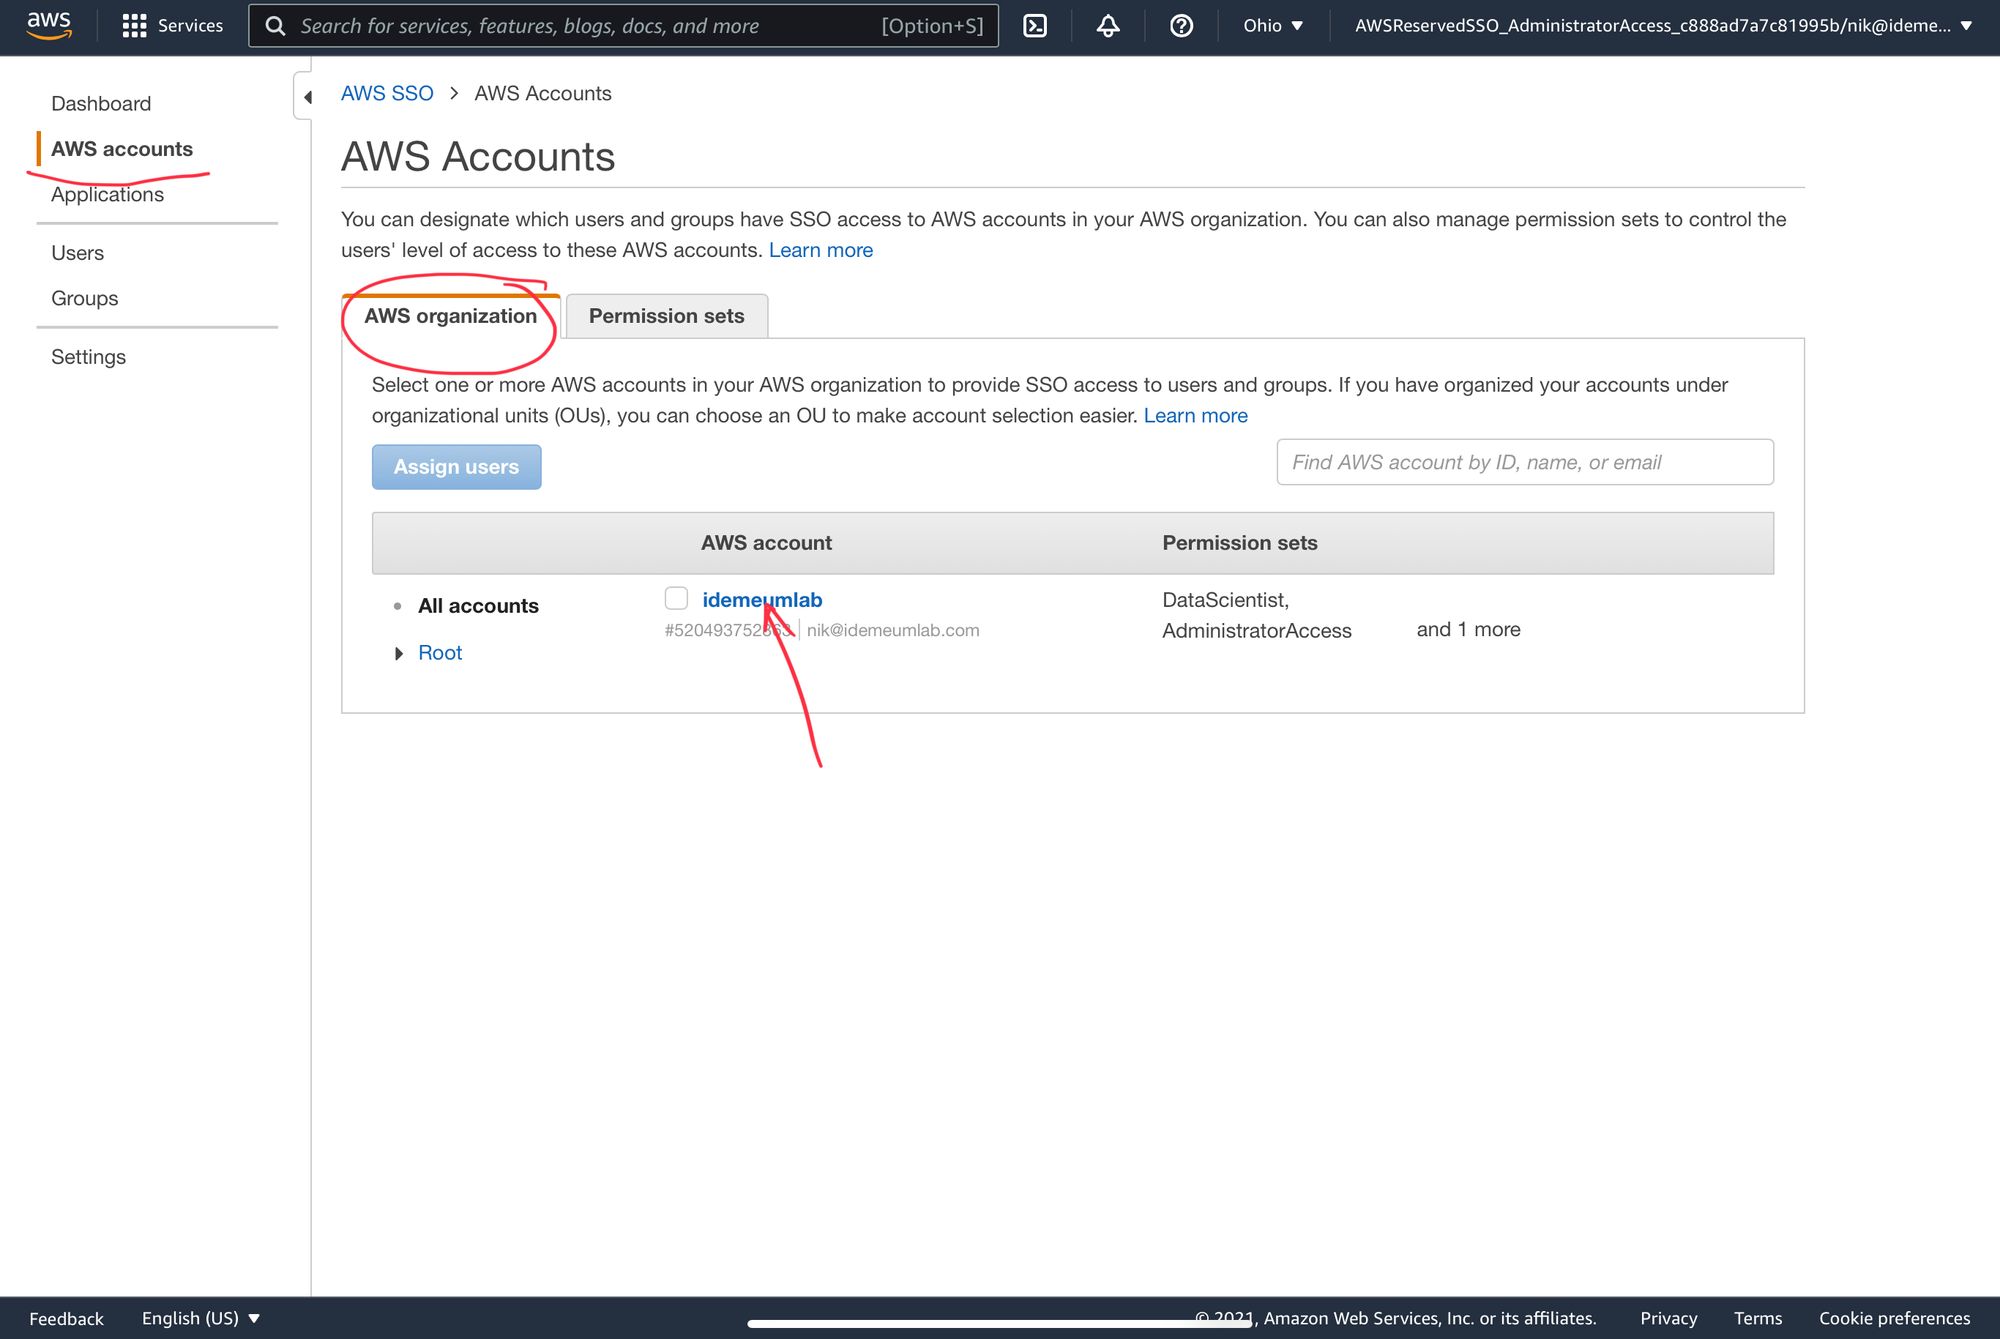Screen dimensions: 2000x1339
Task: Click the AdministratorAccess permission set text
Action: click(x=1257, y=631)
